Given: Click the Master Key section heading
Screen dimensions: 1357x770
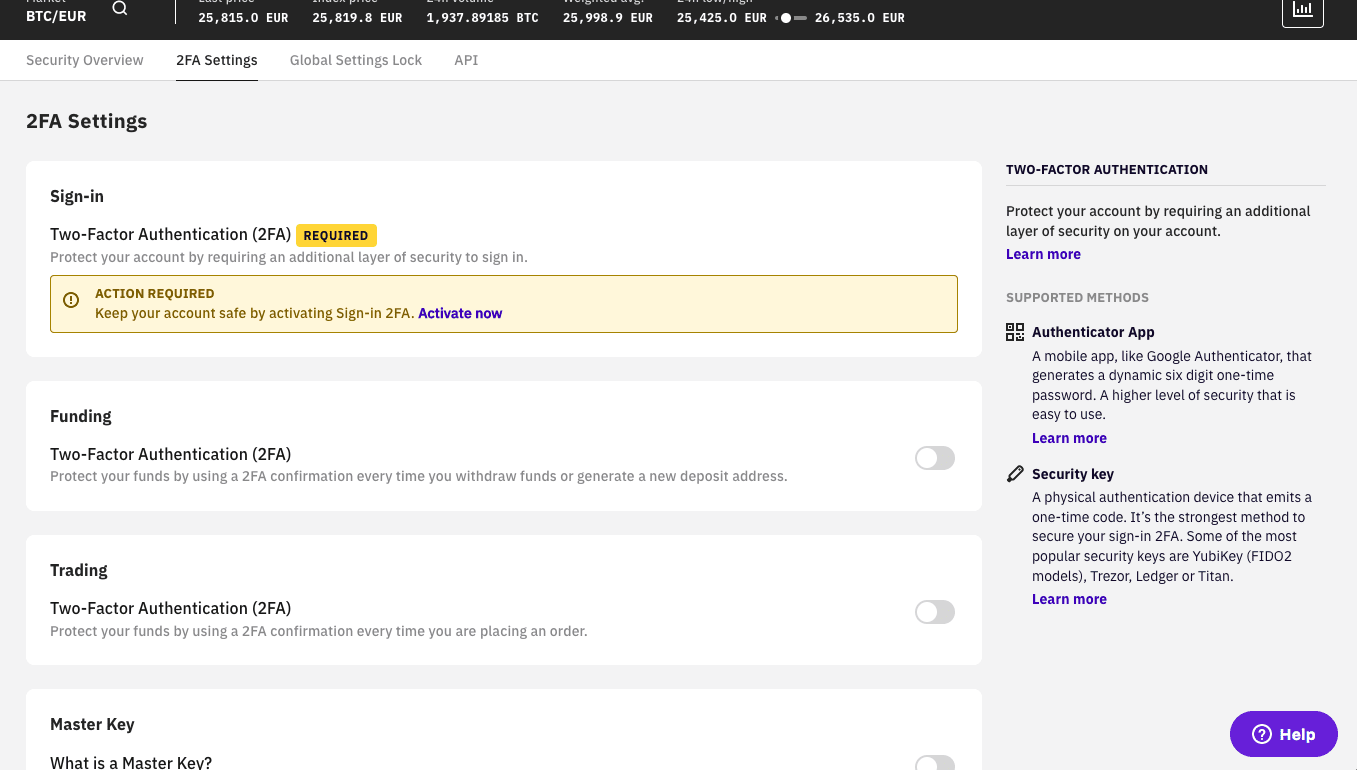Looking at the screenshot, I should pos(92,724).
